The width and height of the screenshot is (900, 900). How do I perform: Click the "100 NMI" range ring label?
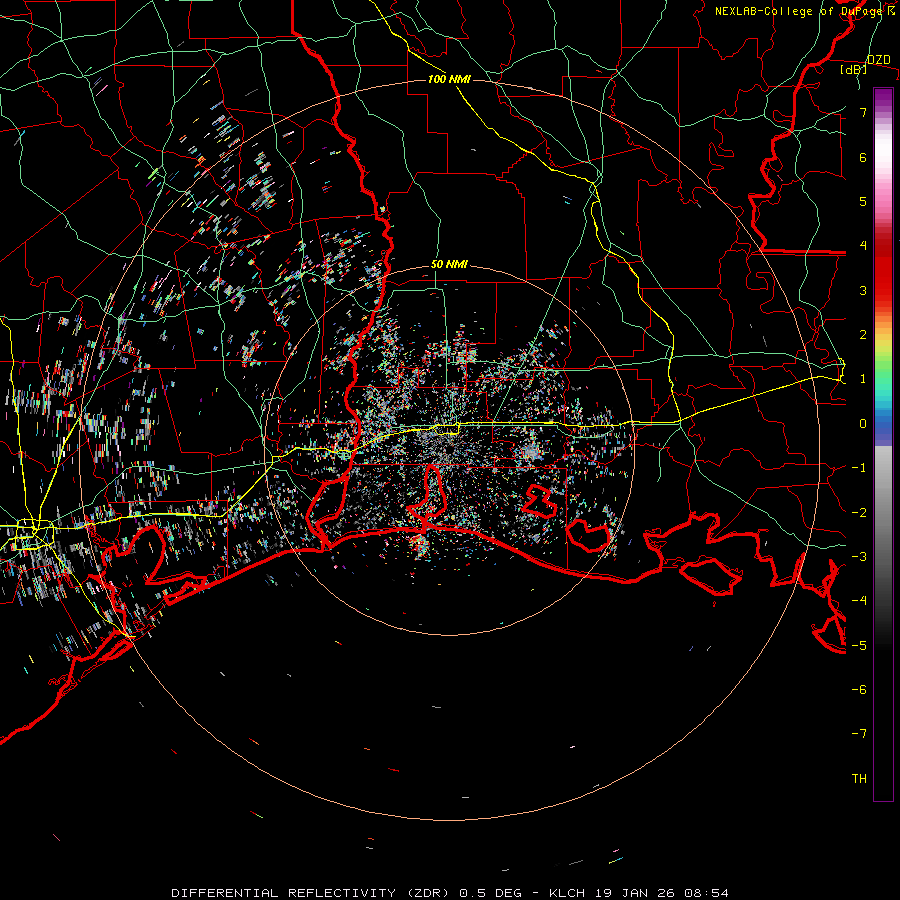(x=449, y=79)
